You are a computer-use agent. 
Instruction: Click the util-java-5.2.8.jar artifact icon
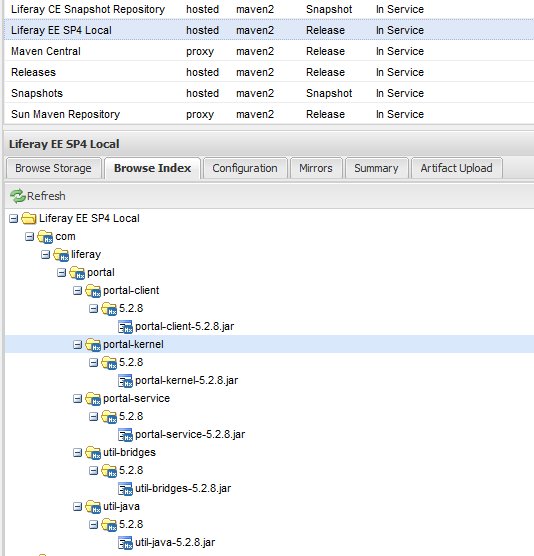pos(125,543)
